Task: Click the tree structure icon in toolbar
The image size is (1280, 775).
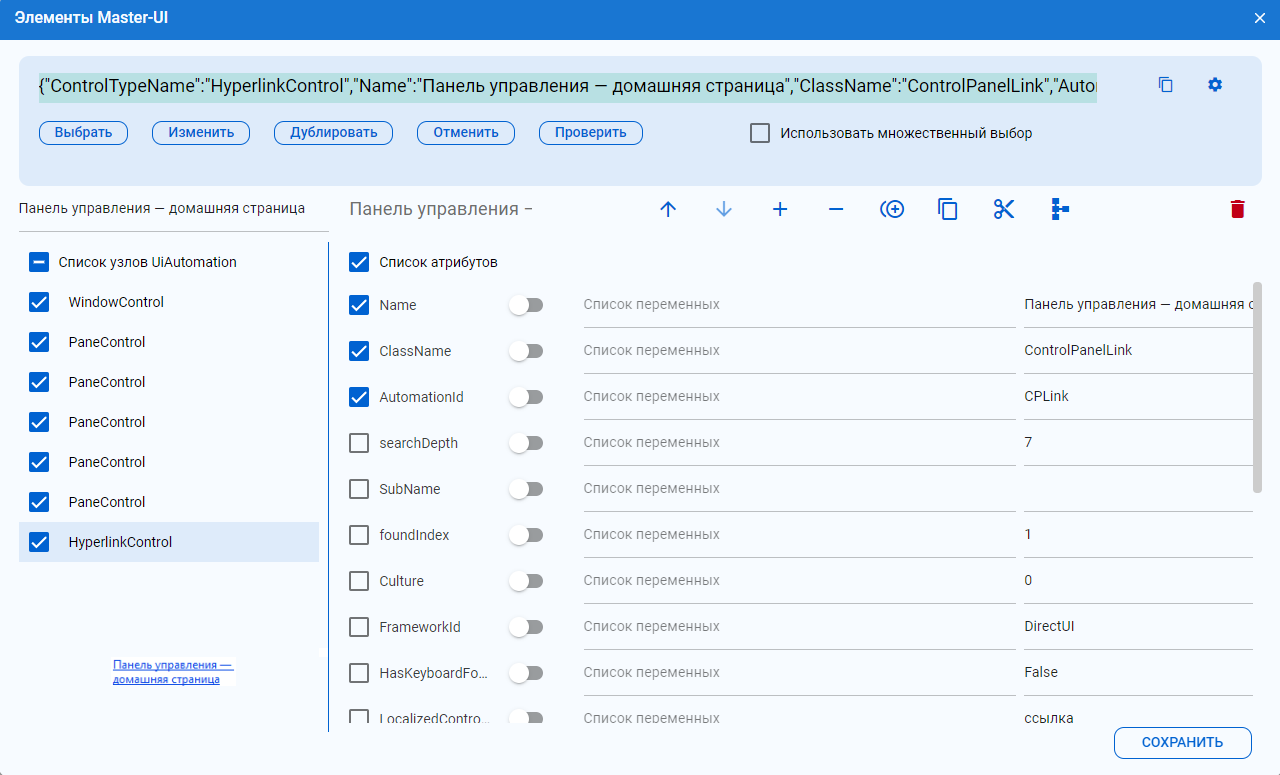Action: click(1060, 209)
